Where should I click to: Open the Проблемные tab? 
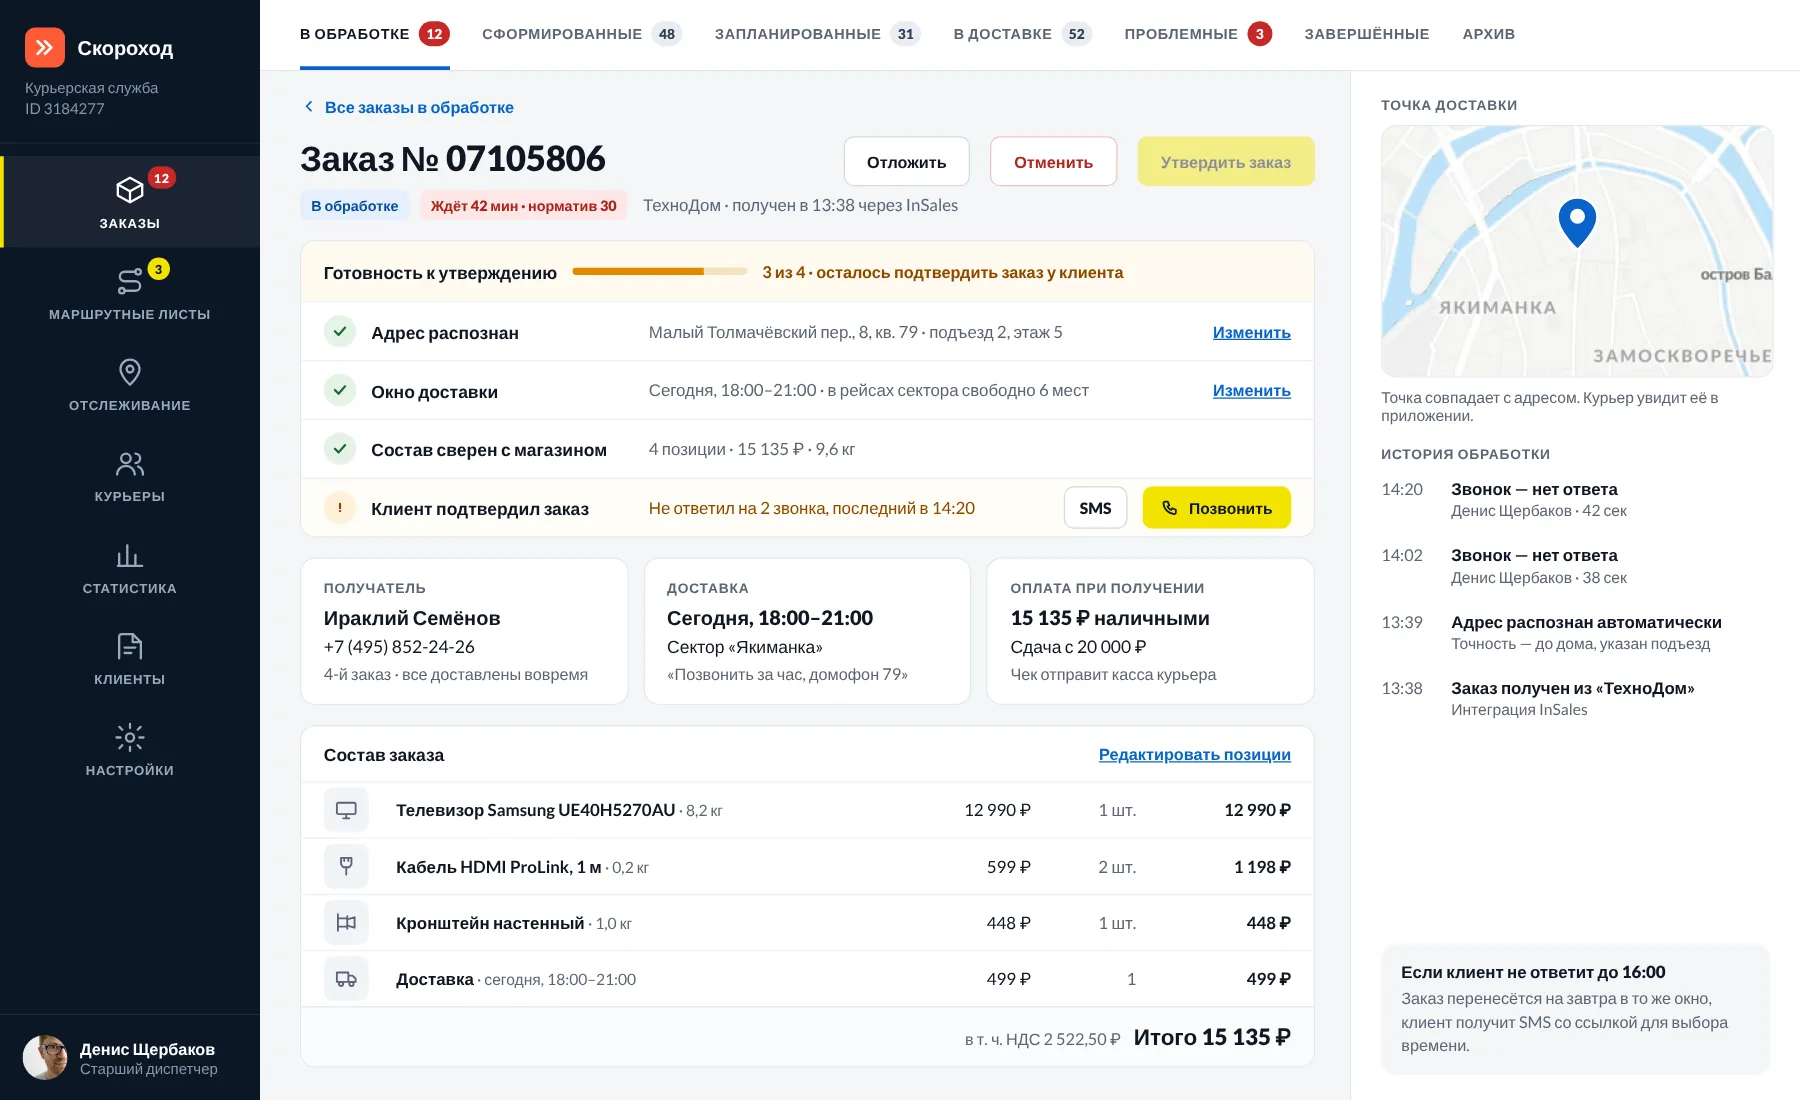click(1198, 34)
